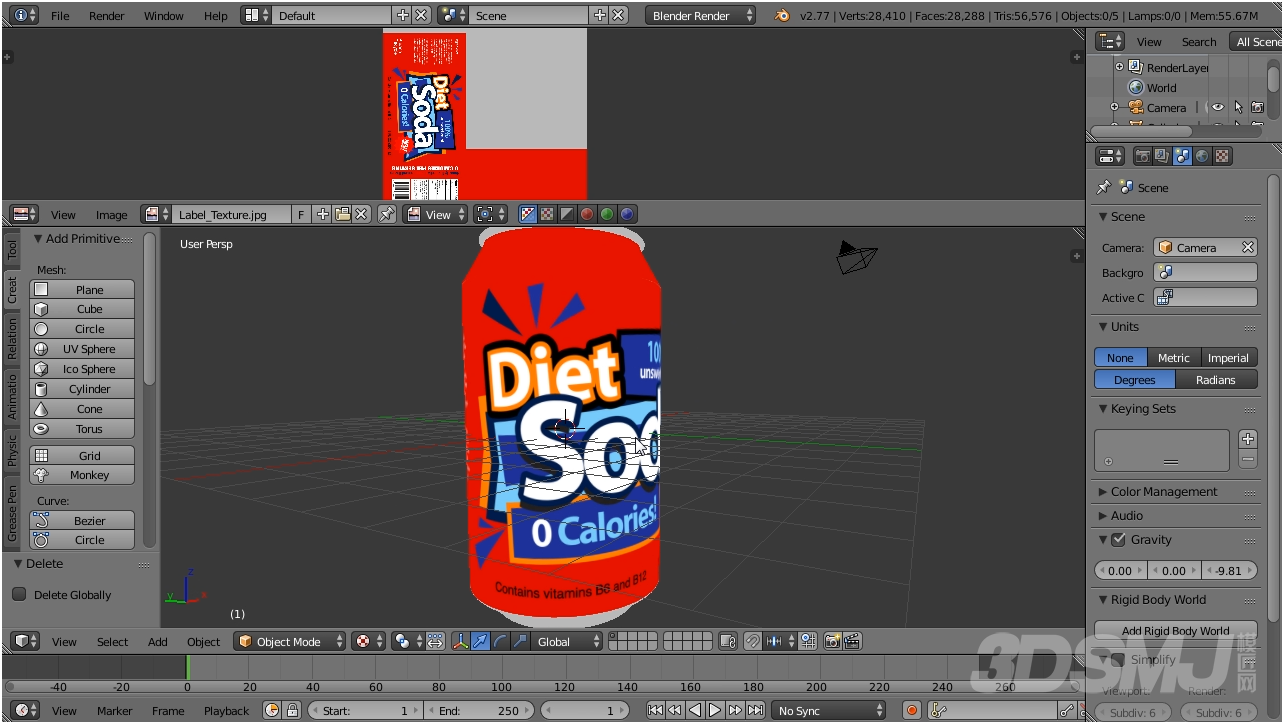
Task: Open the Help menu
Action: 216,15
